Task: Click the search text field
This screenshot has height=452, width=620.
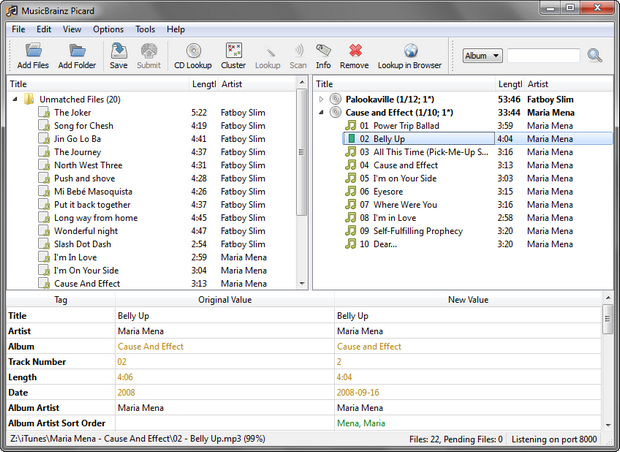Action: pos(543,56)
